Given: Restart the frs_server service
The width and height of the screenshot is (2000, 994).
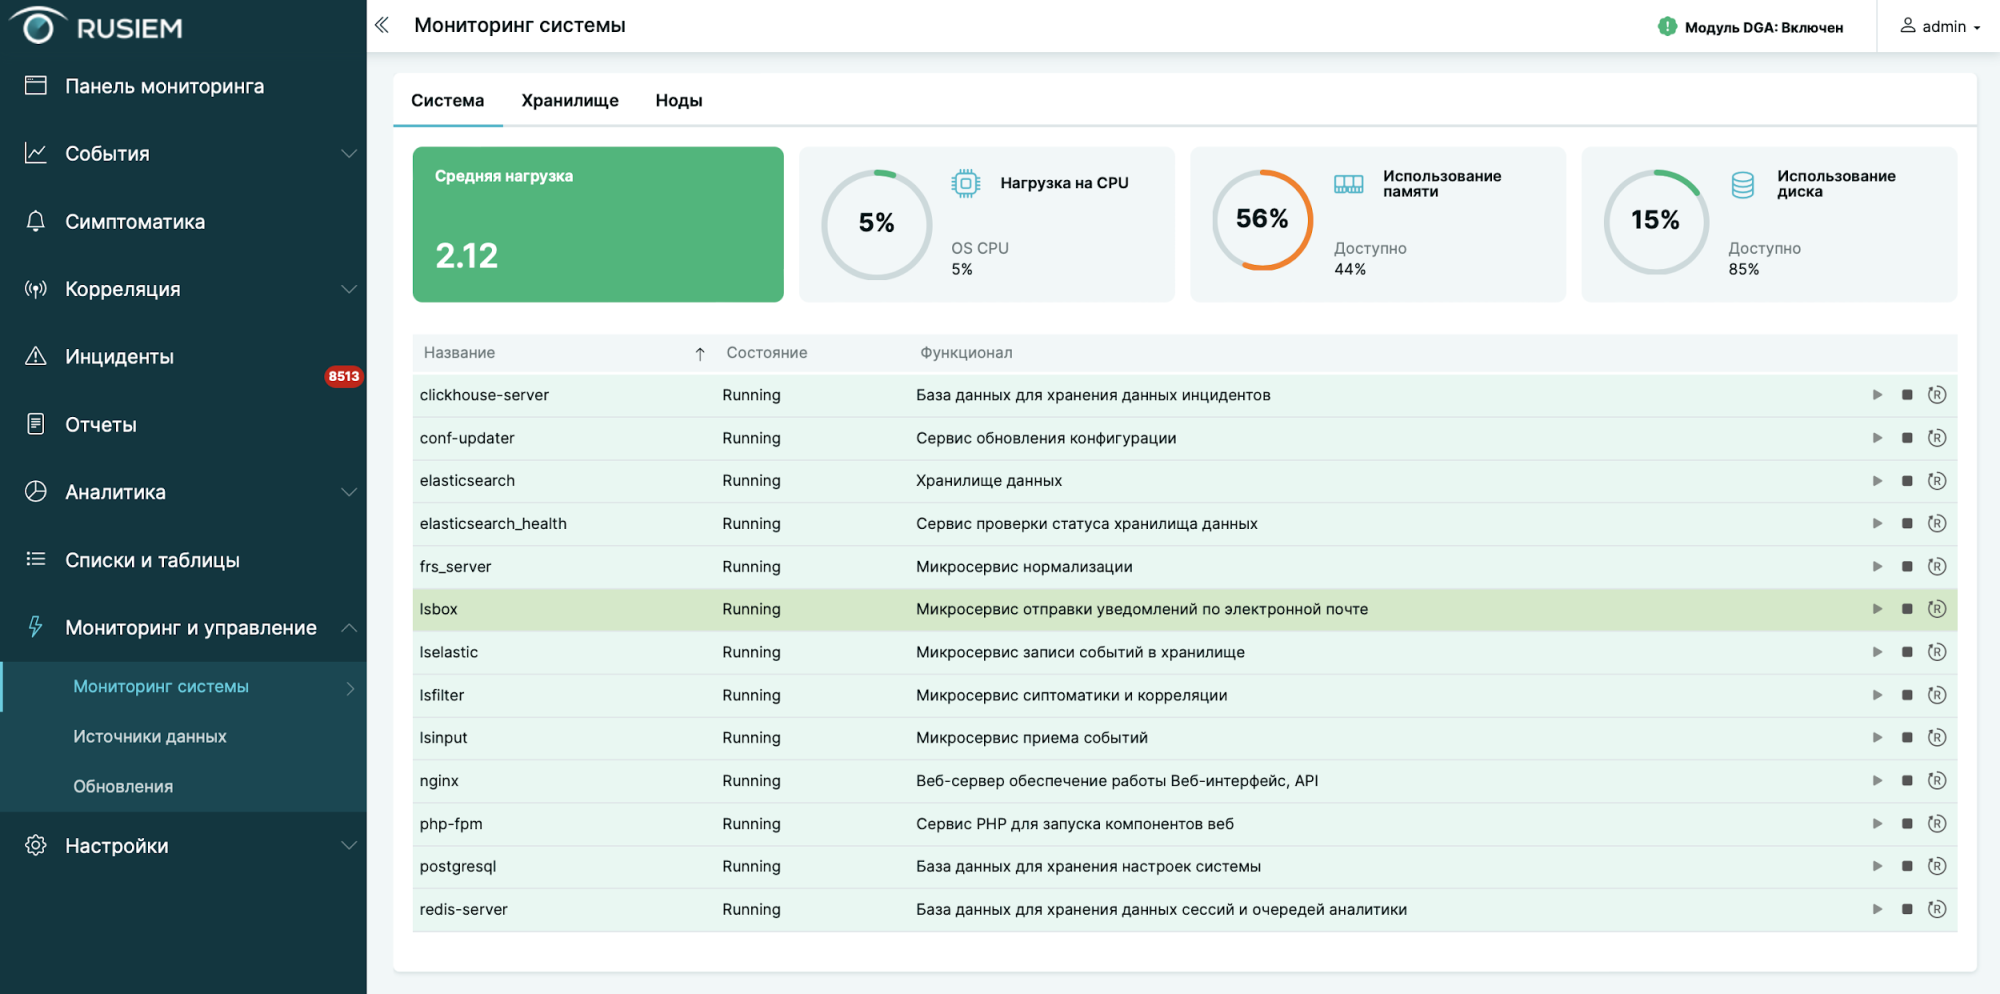Looking at the screenshot, I should 1937,566.
